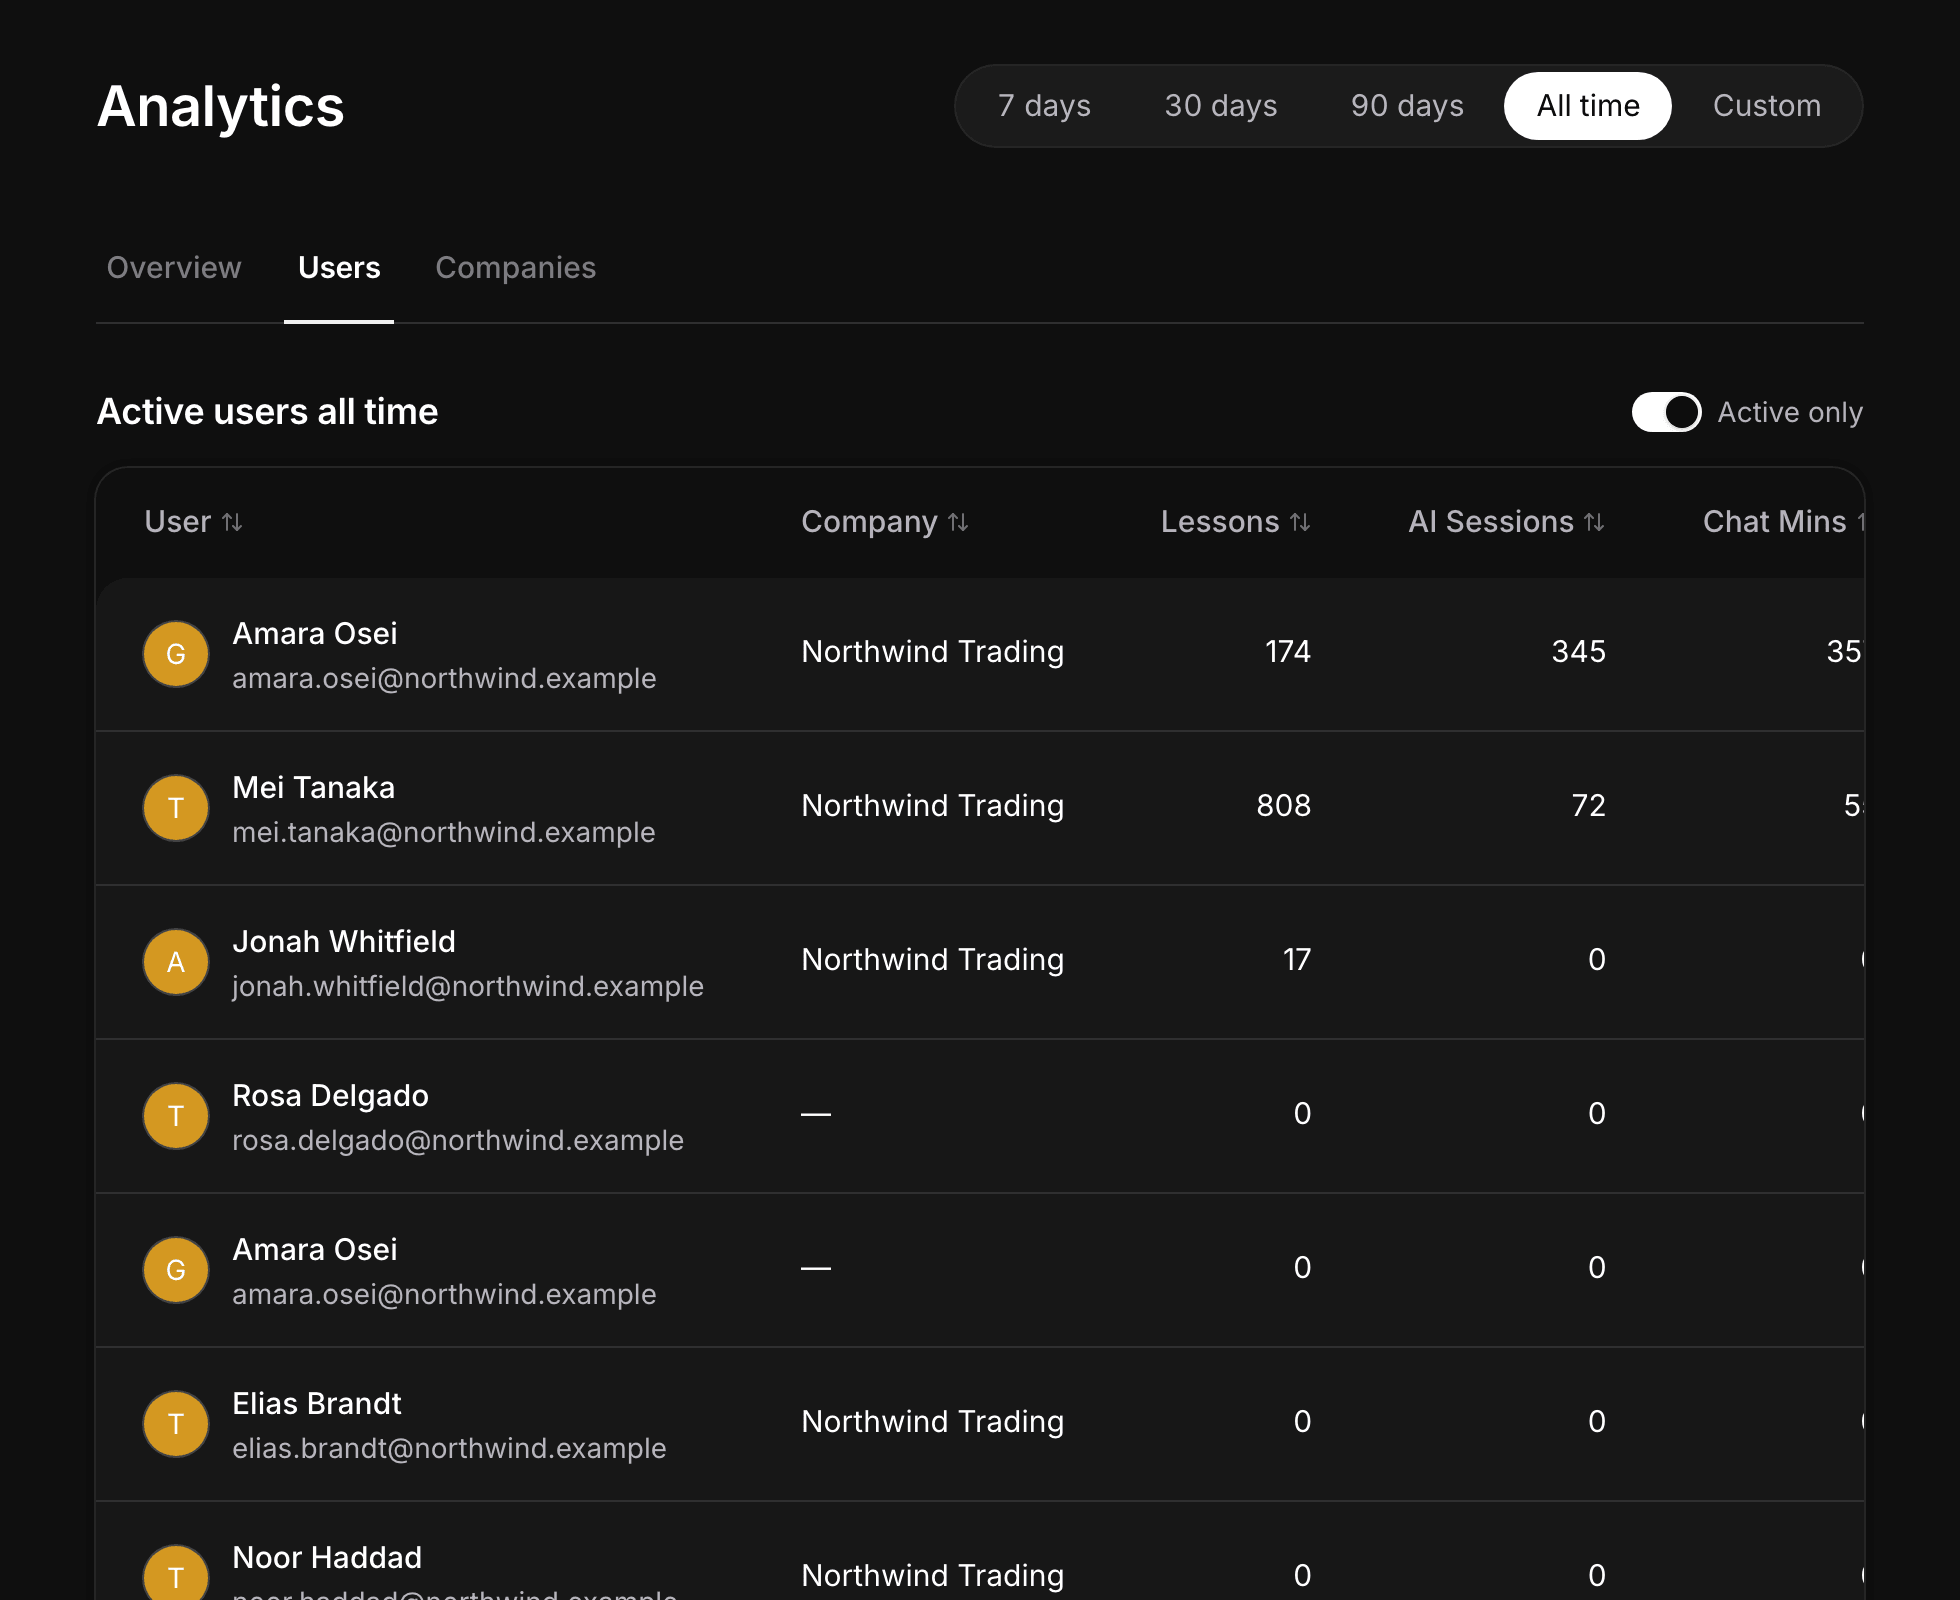The height and width of the screenshot is (1600, 1960).
Task: Switch to the Overview tab
Action: coord(174,268)
